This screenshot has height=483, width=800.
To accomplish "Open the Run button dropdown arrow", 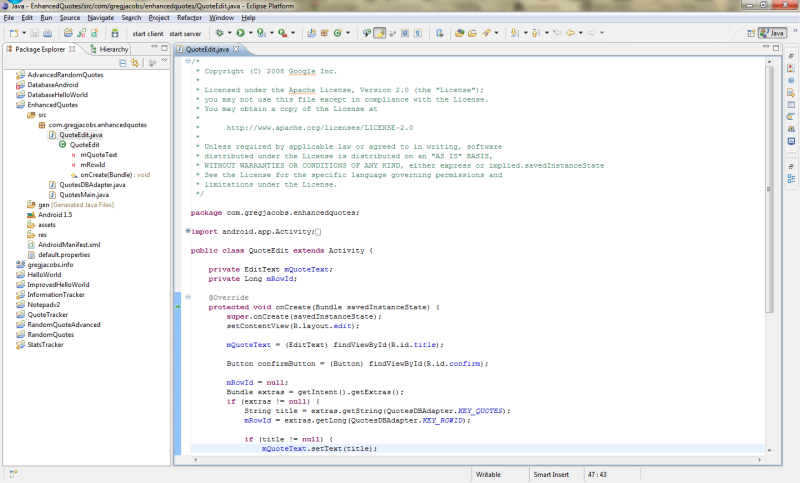I will click(x=250, y=33).
